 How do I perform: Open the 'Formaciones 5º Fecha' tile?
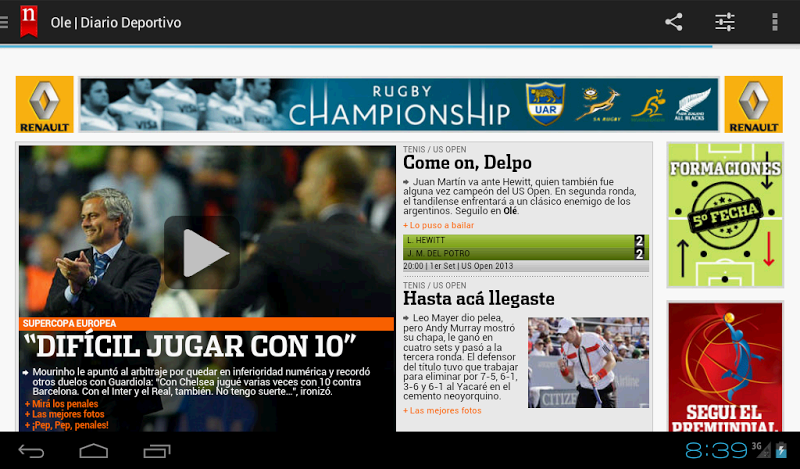(x=725, y=215)
